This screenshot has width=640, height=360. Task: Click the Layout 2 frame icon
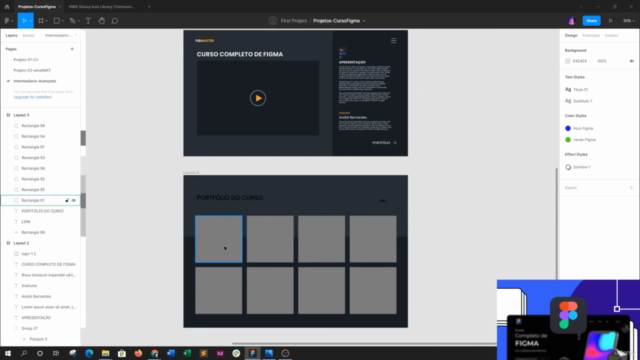[x=8, y=243]
